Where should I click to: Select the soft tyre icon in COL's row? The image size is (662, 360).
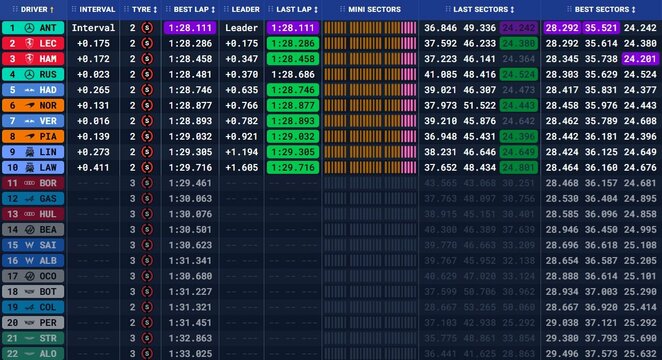click(x=147, y=307)
